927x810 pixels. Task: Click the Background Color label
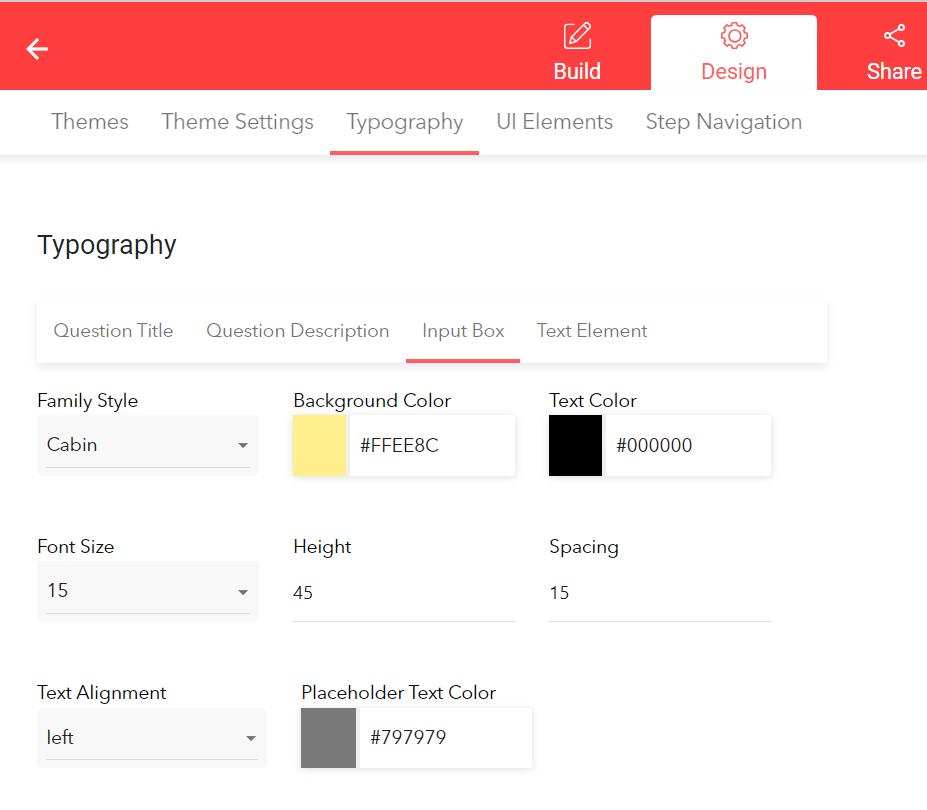(x=372, y=401)
